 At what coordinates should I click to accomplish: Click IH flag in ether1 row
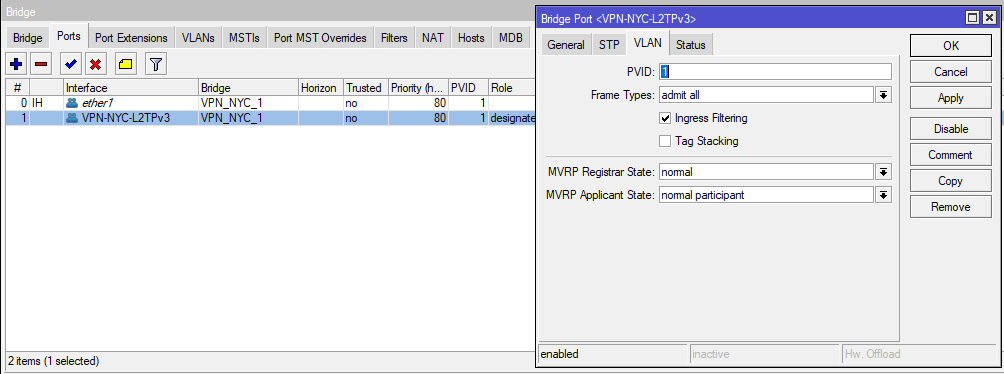pyautogui.click(x=37, y=102)
